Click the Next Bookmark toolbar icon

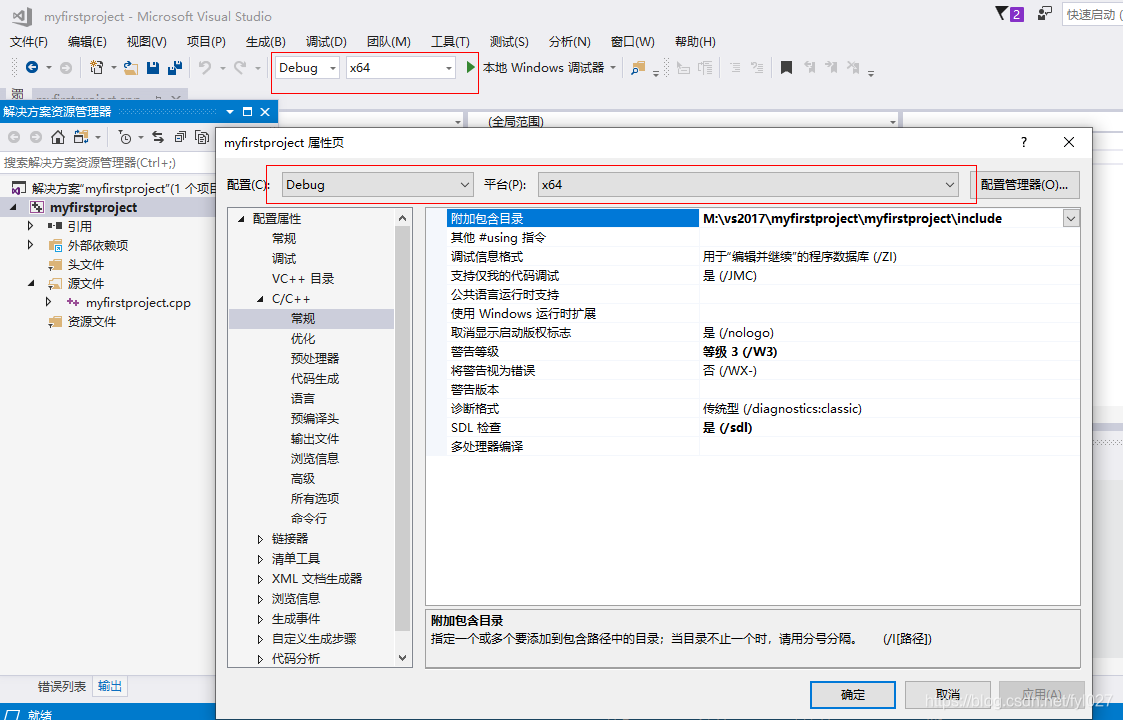[x=831, y=67]
